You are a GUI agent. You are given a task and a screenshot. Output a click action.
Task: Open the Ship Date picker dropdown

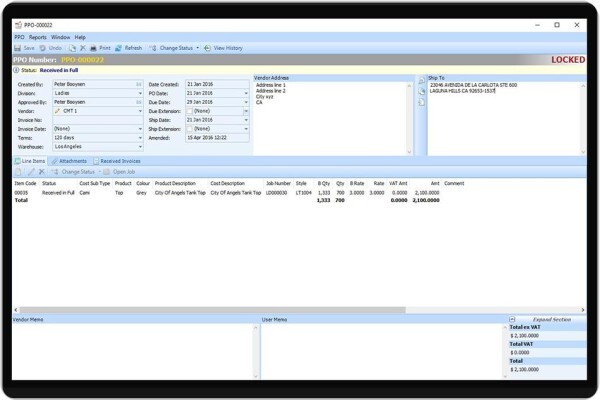pos(246,120)
